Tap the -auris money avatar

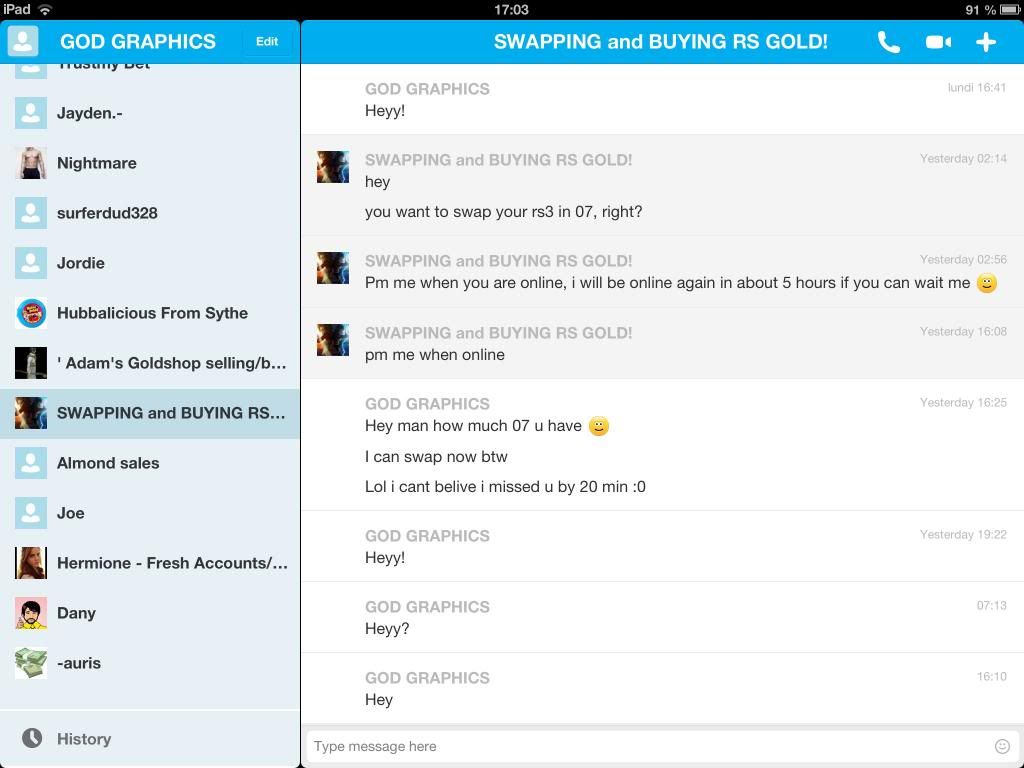31,663
